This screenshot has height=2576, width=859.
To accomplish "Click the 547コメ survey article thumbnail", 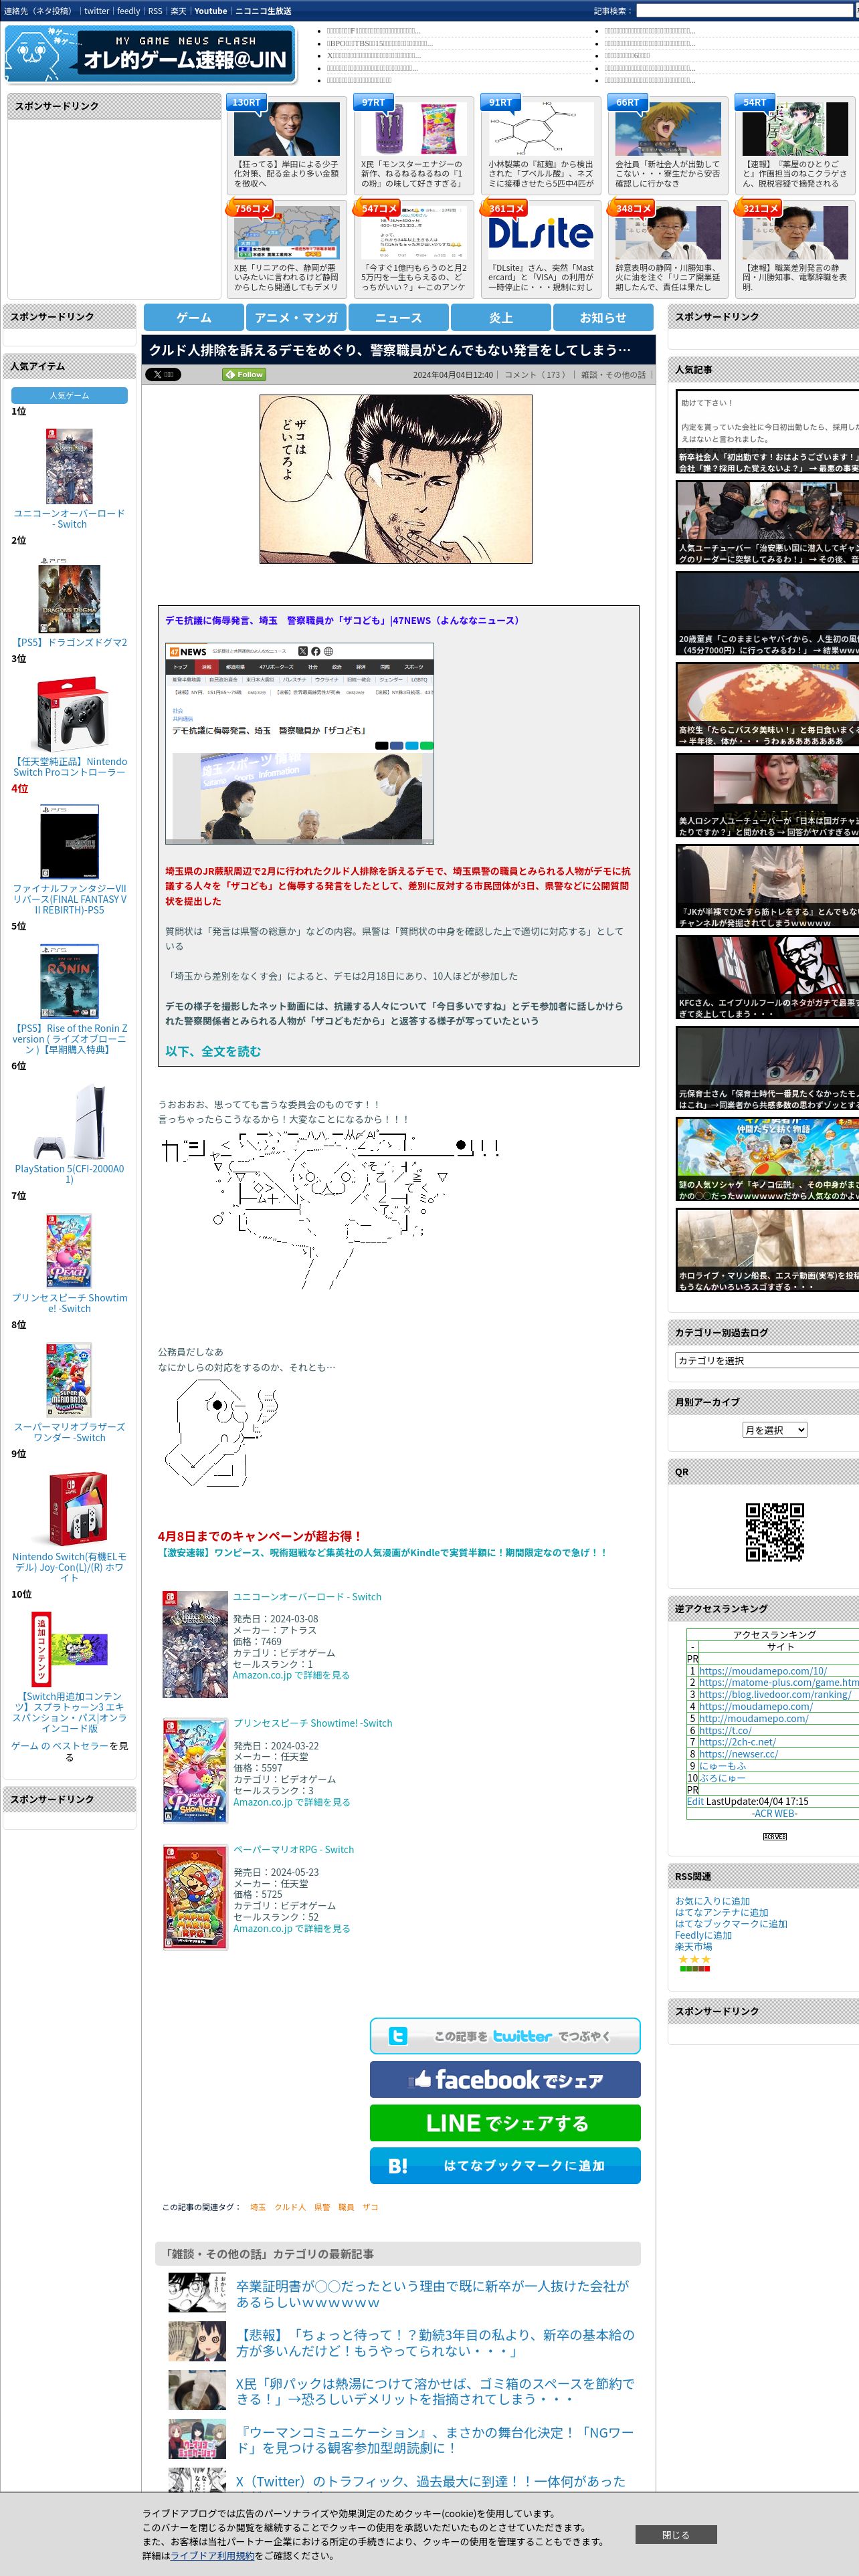I will coord(413,233).
